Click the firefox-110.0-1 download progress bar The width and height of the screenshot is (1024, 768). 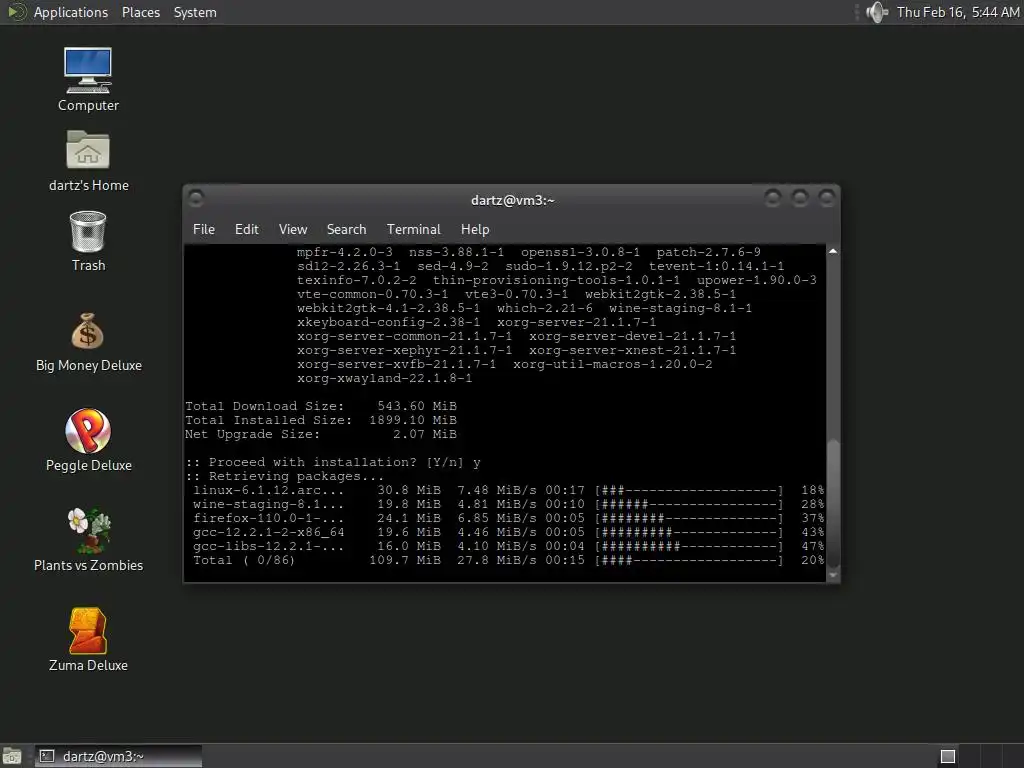click(x=688, y=519)
